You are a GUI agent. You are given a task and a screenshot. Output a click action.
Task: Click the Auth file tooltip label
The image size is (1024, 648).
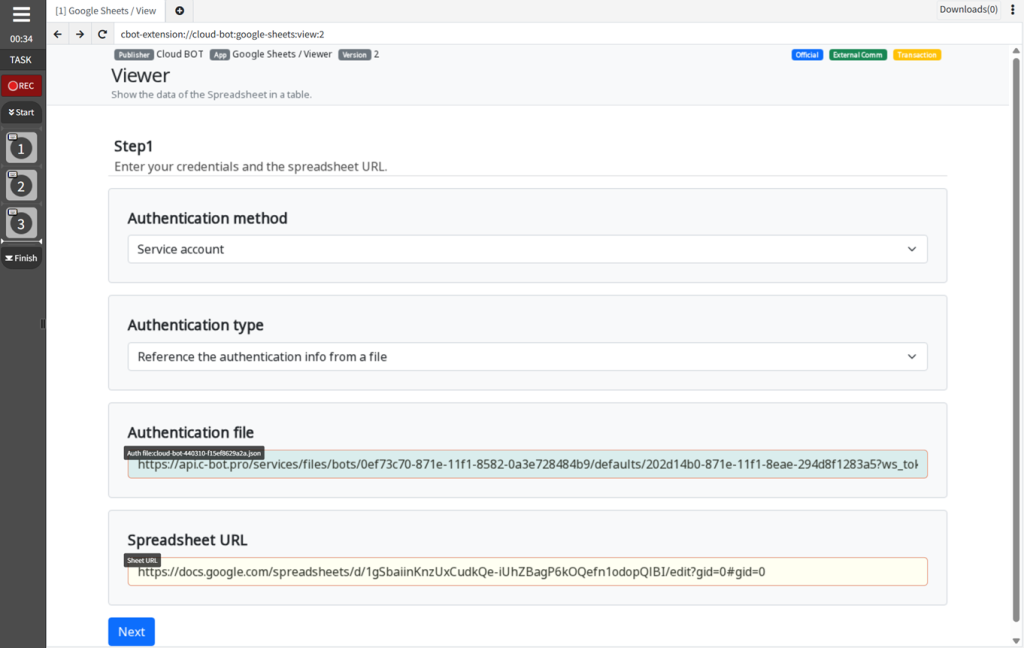[x=194, y=453]
